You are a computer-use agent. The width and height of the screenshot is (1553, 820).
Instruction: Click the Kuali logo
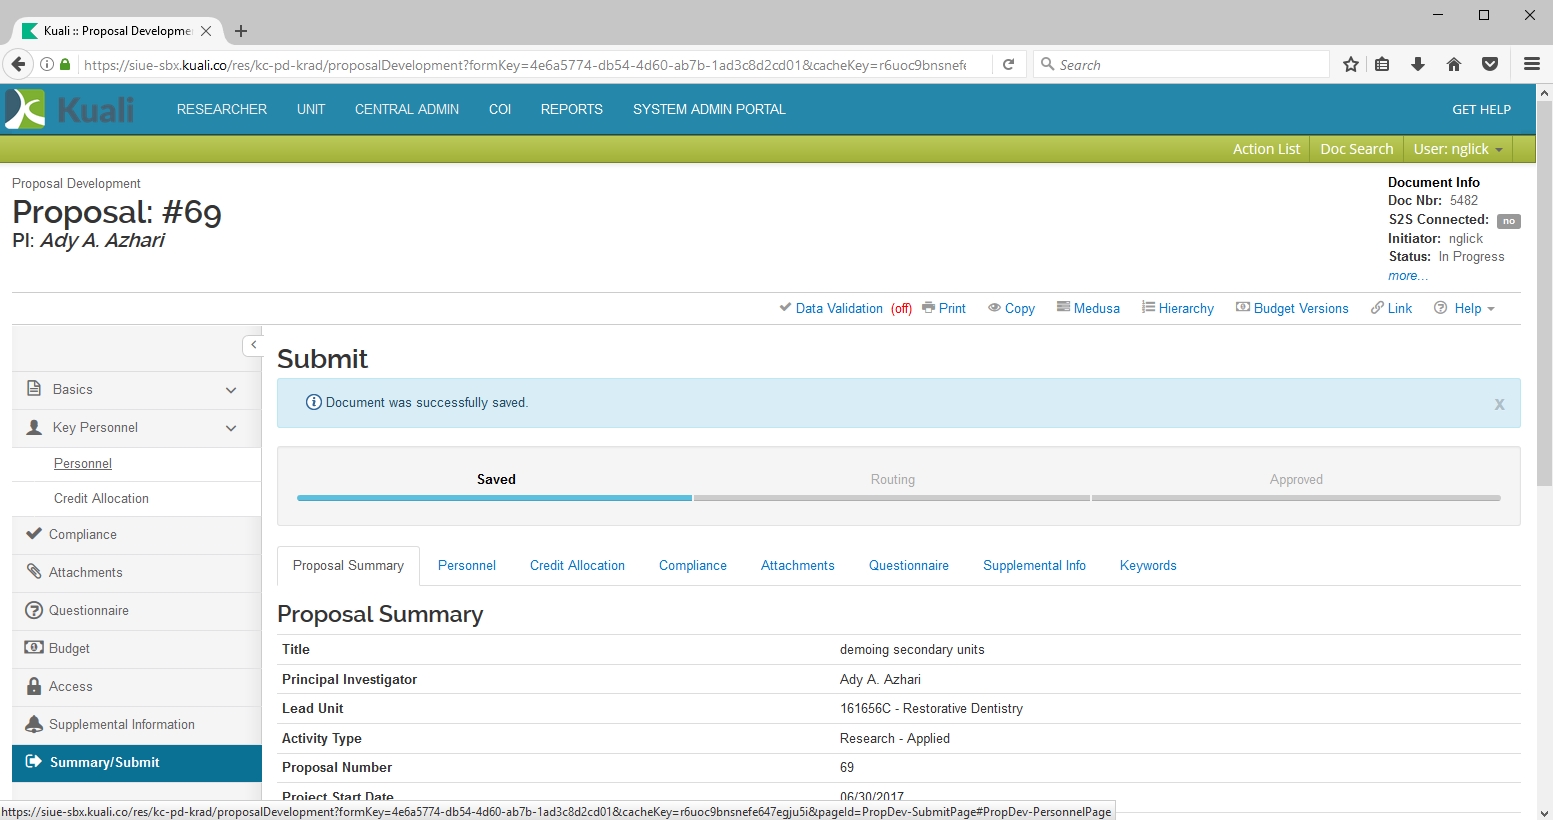pyautogui.click(x=70, y=109)
